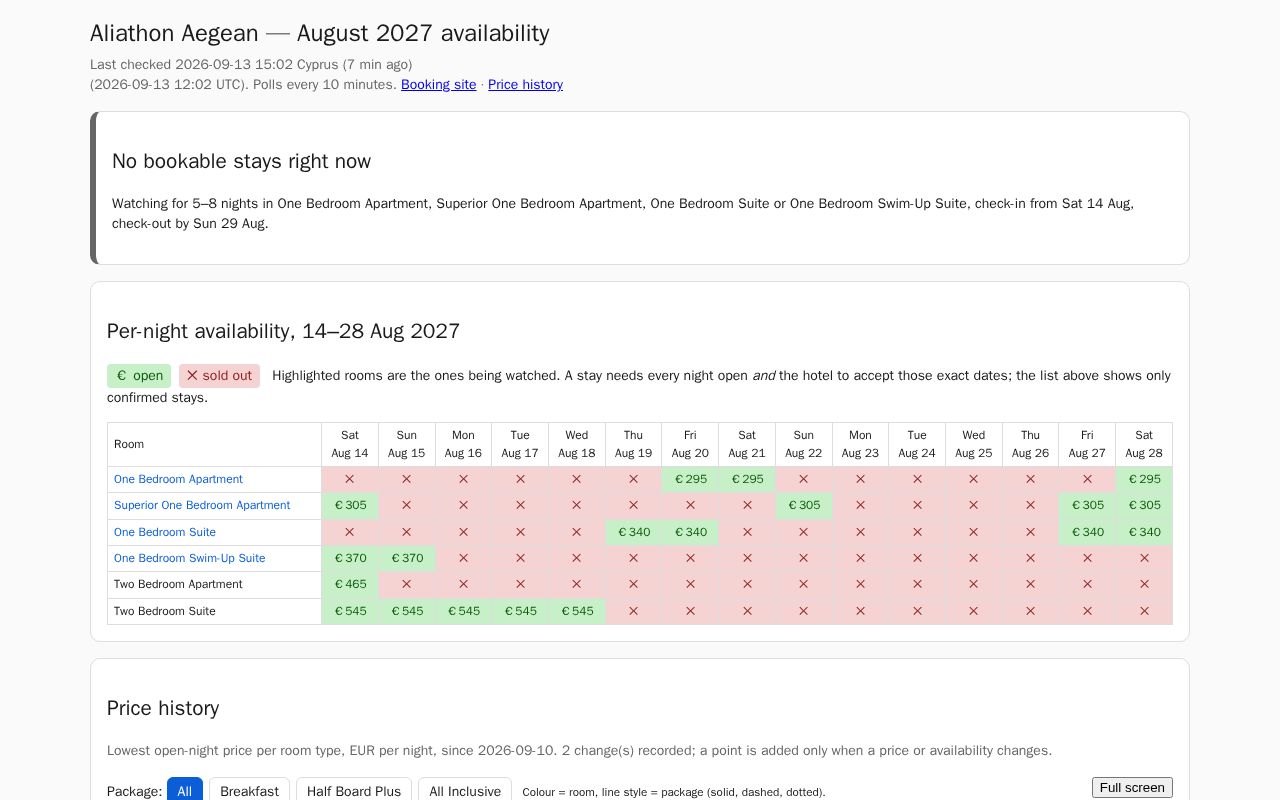Click the Full screen button
Viewport: 1280px width, 800px height.
1132,788
